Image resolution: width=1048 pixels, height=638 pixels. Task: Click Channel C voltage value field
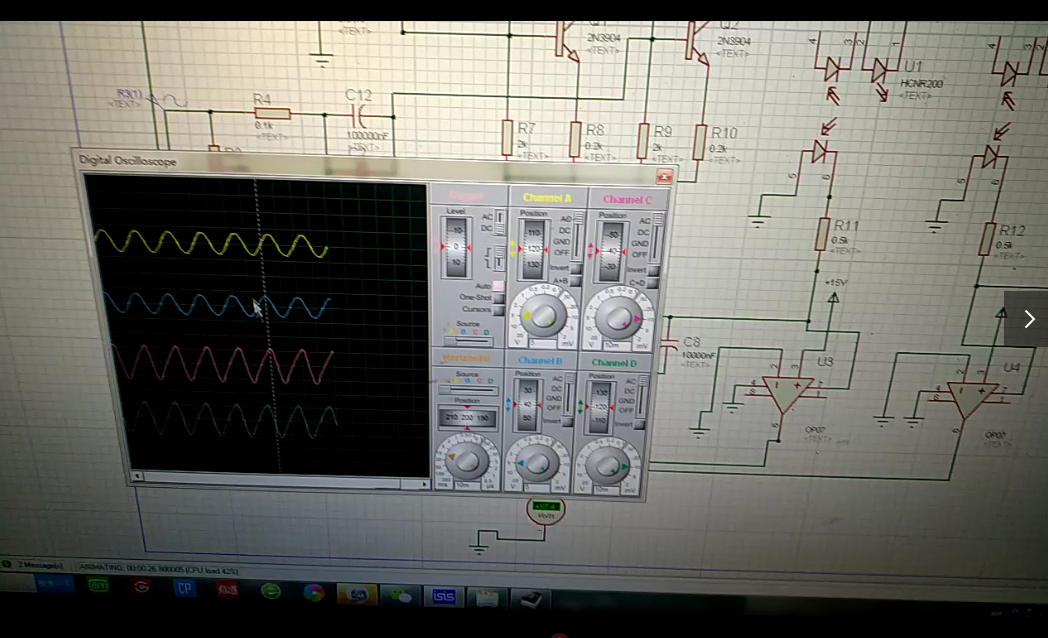click(x=618, y=346)
